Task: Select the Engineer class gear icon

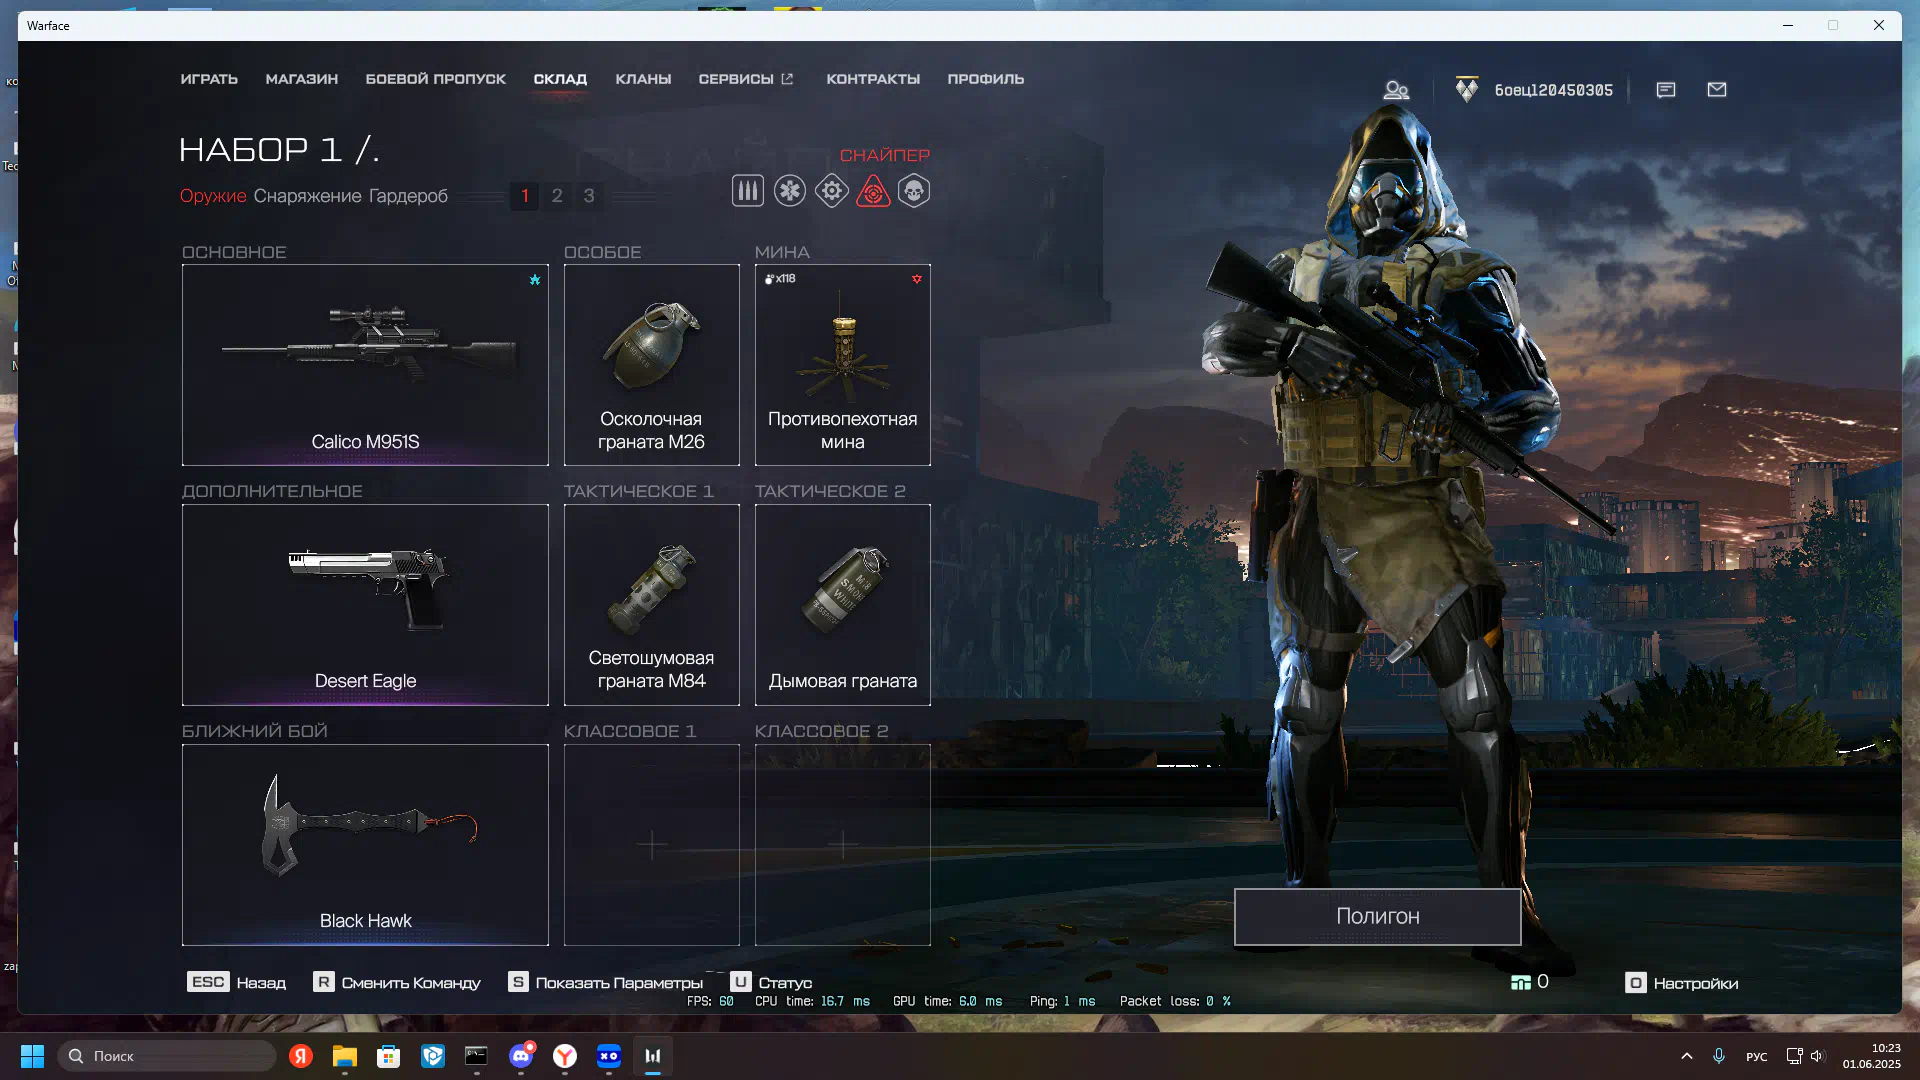Action: (832, 191)
